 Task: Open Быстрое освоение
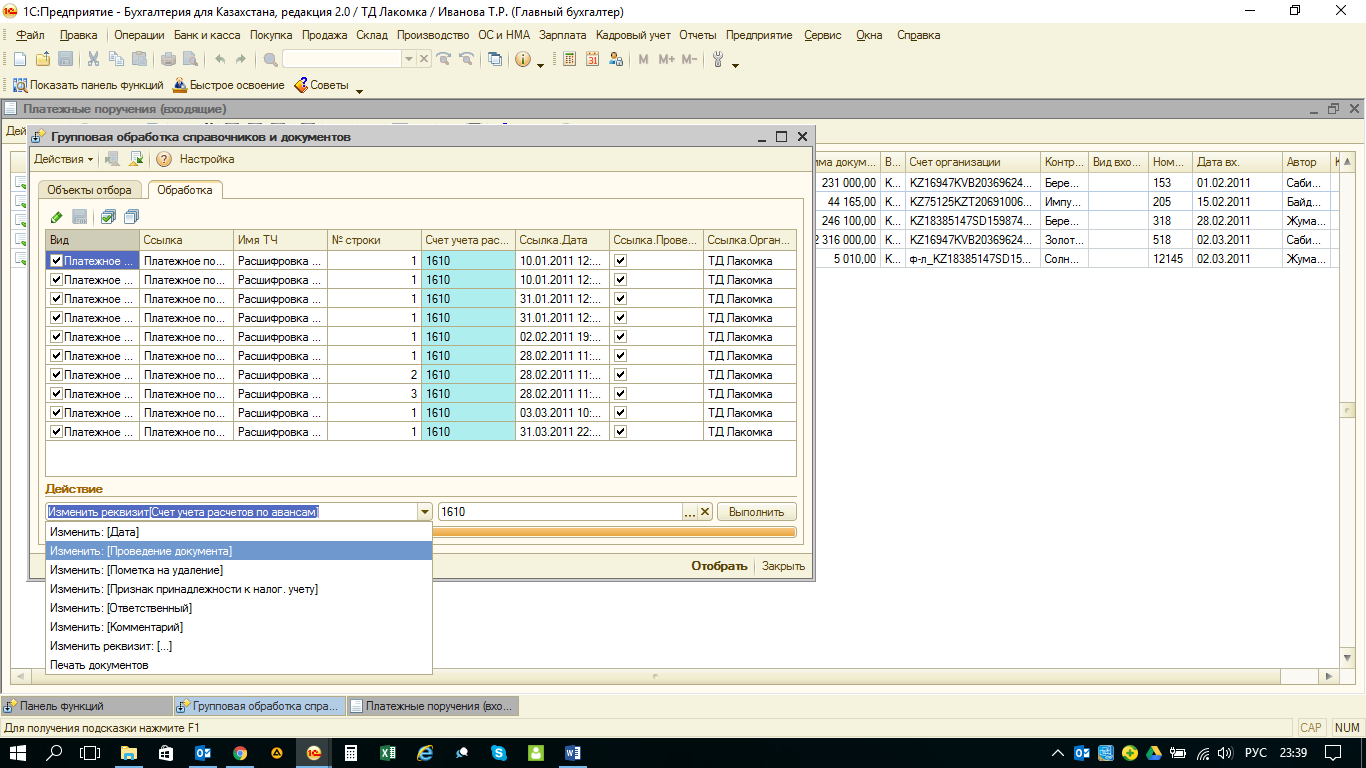[229, 85]
